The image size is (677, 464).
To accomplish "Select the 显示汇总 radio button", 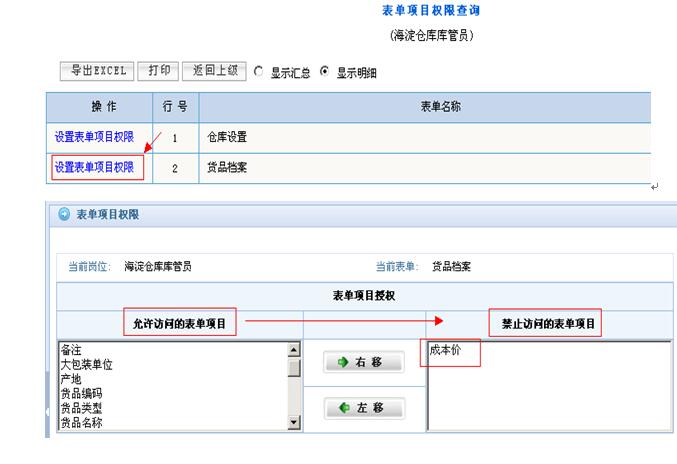I will 259,72.
